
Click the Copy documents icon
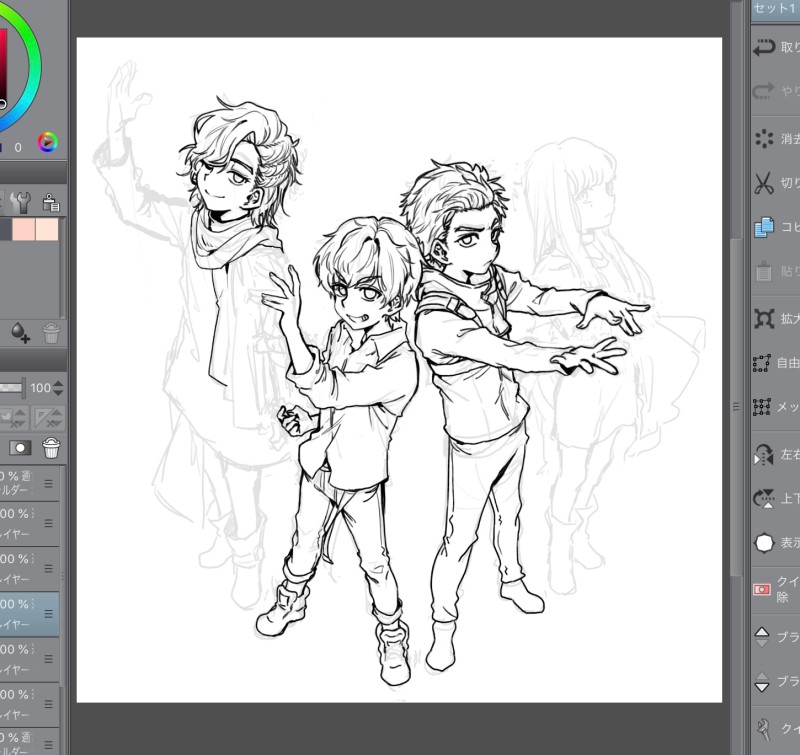764,227
